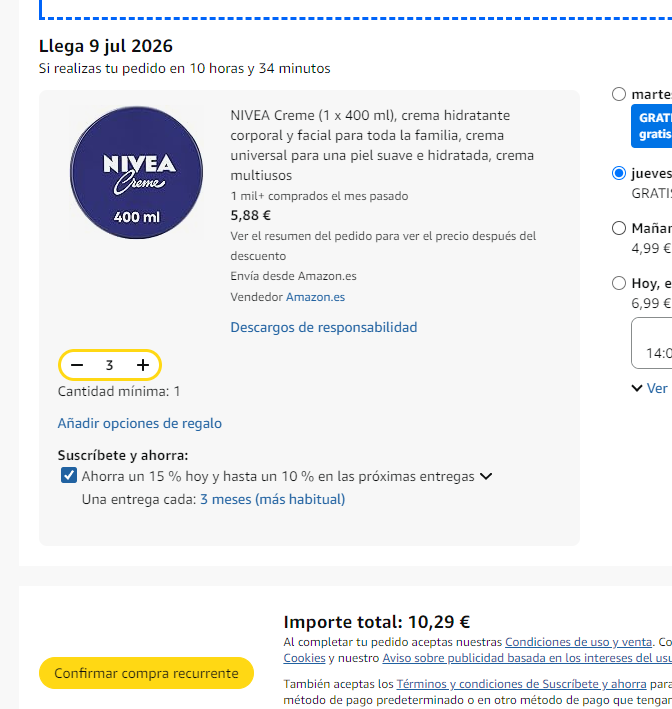Uncheck the Suscríbete y ahorra checkbox
This screenshot has height=709, width=672.
69,475
